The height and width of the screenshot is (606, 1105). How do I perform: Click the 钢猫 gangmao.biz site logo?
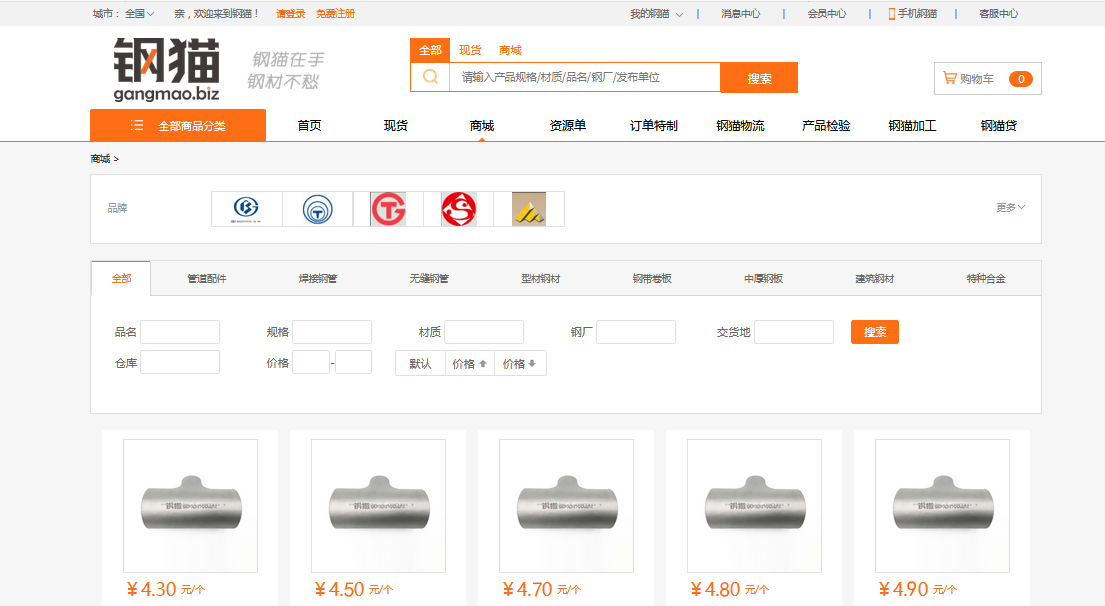coord(167,69)
